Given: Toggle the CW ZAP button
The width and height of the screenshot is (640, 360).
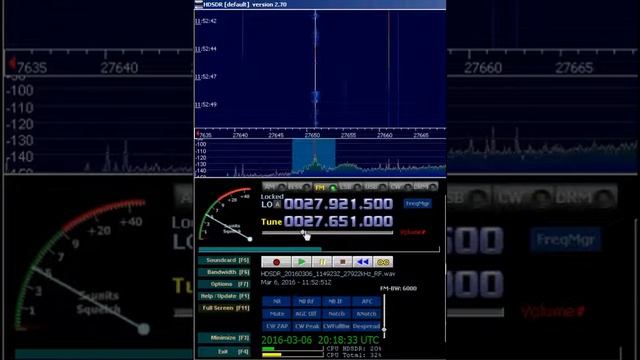Looking at the screenshot, I should click(277, 326).
